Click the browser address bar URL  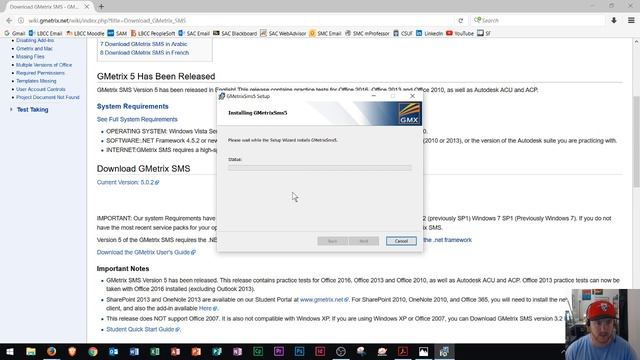pos(107,20)
